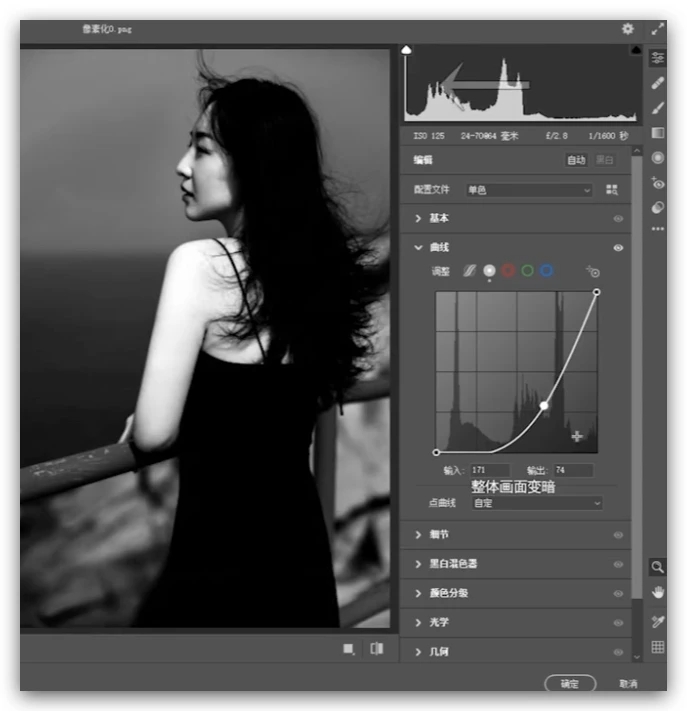Select the adjustment brush tool
The image size is (687, 711).
coord(658,107)
